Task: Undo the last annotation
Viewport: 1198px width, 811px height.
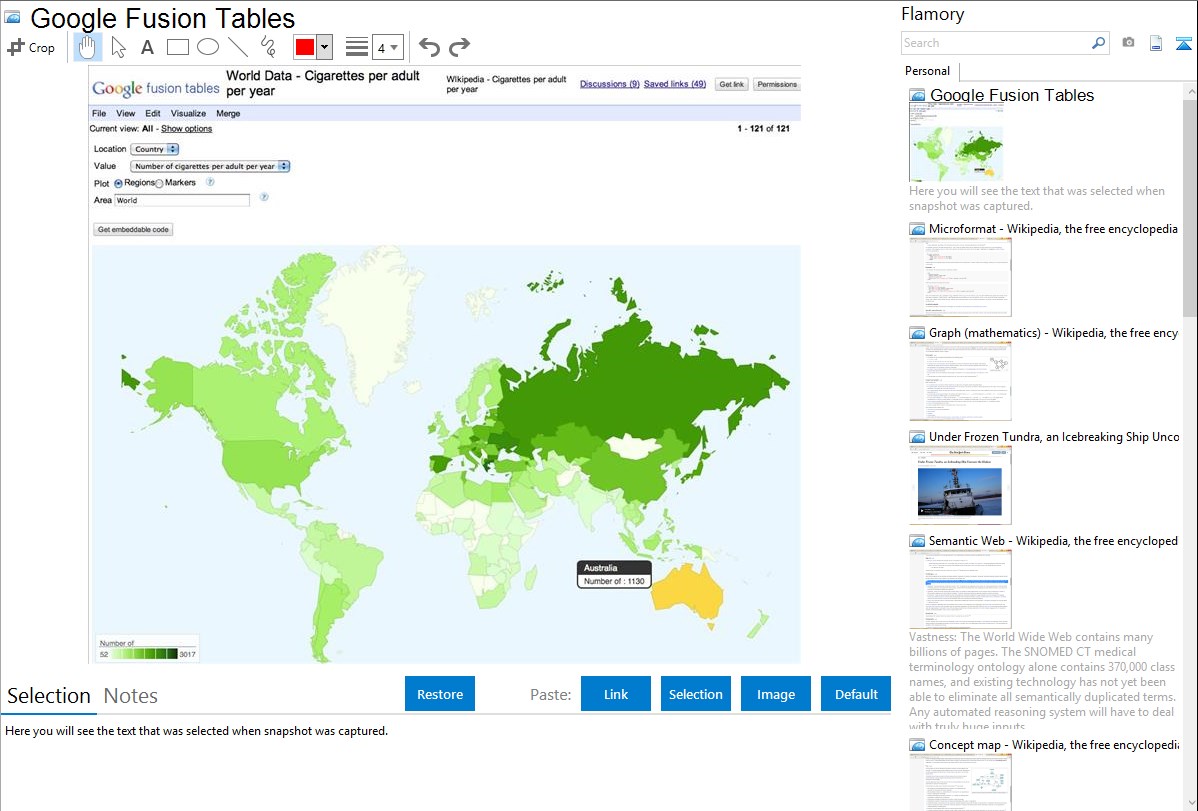Action: tap(429, 47)
